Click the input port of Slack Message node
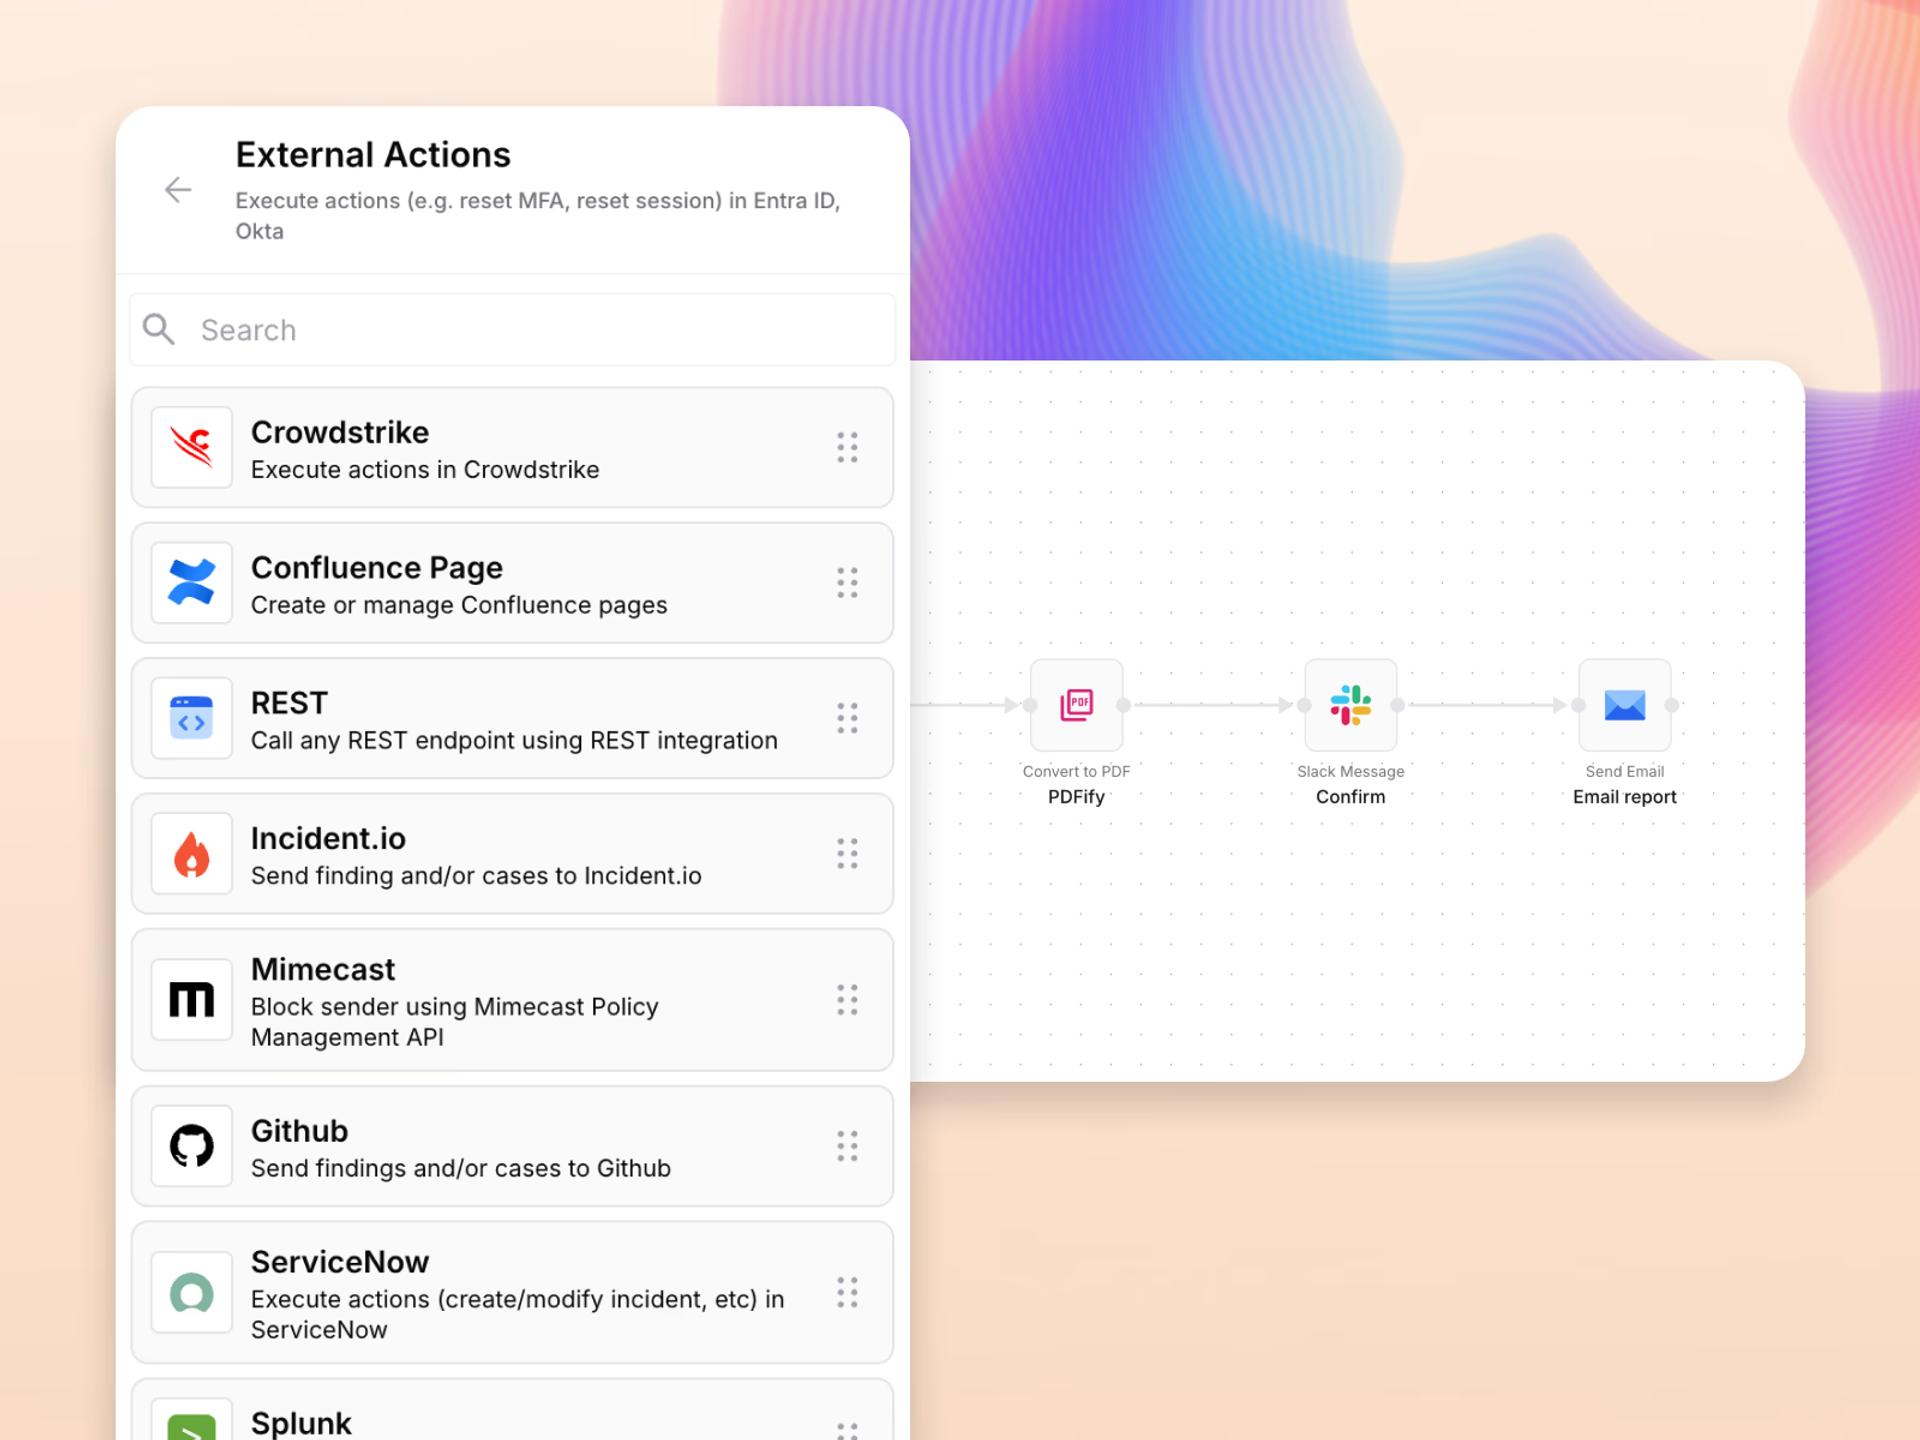 click(x=1304, y=705)
